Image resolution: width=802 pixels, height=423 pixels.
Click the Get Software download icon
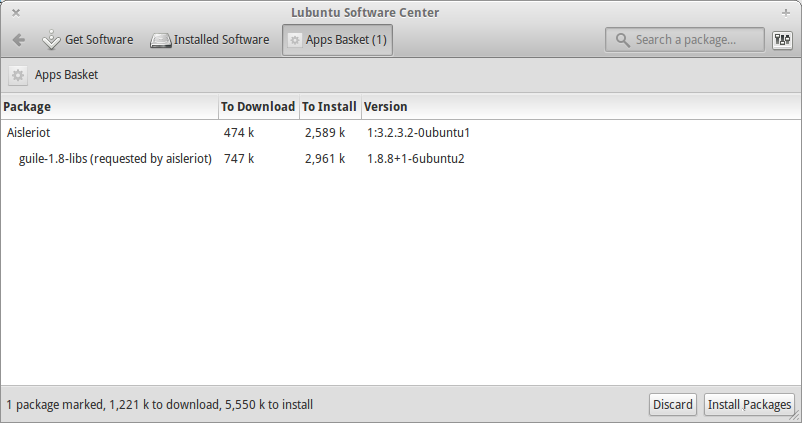52,40
